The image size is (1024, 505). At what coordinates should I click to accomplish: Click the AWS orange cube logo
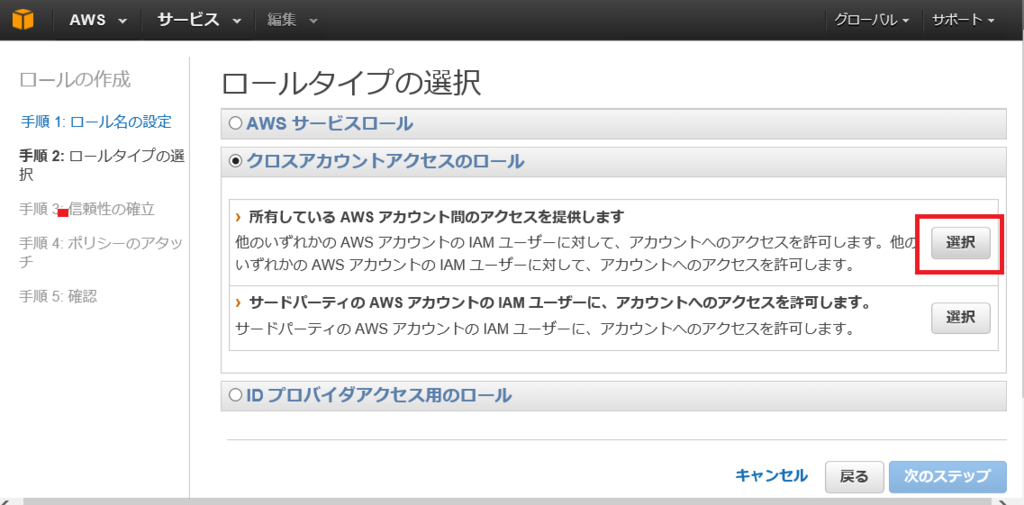tap(22, 20)
